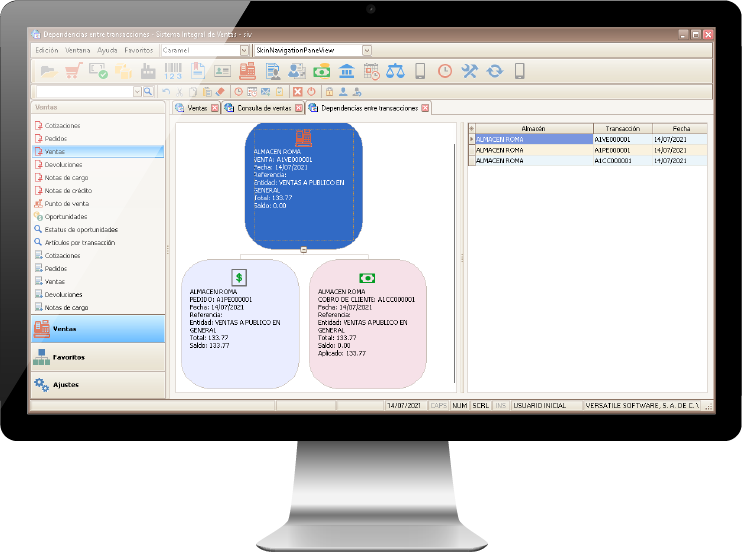
Task: Click the blue bank building icon
Action: 346,71
